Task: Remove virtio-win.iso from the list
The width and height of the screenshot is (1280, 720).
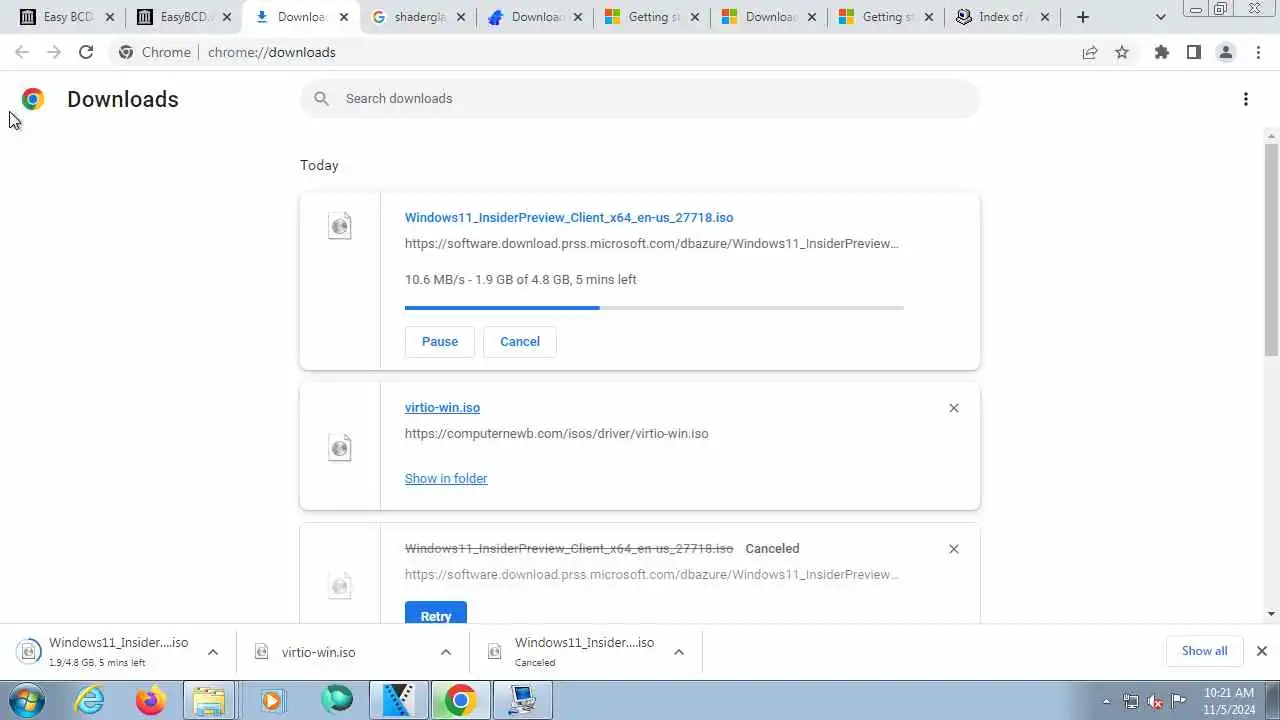Action: (x=954, y=408)
